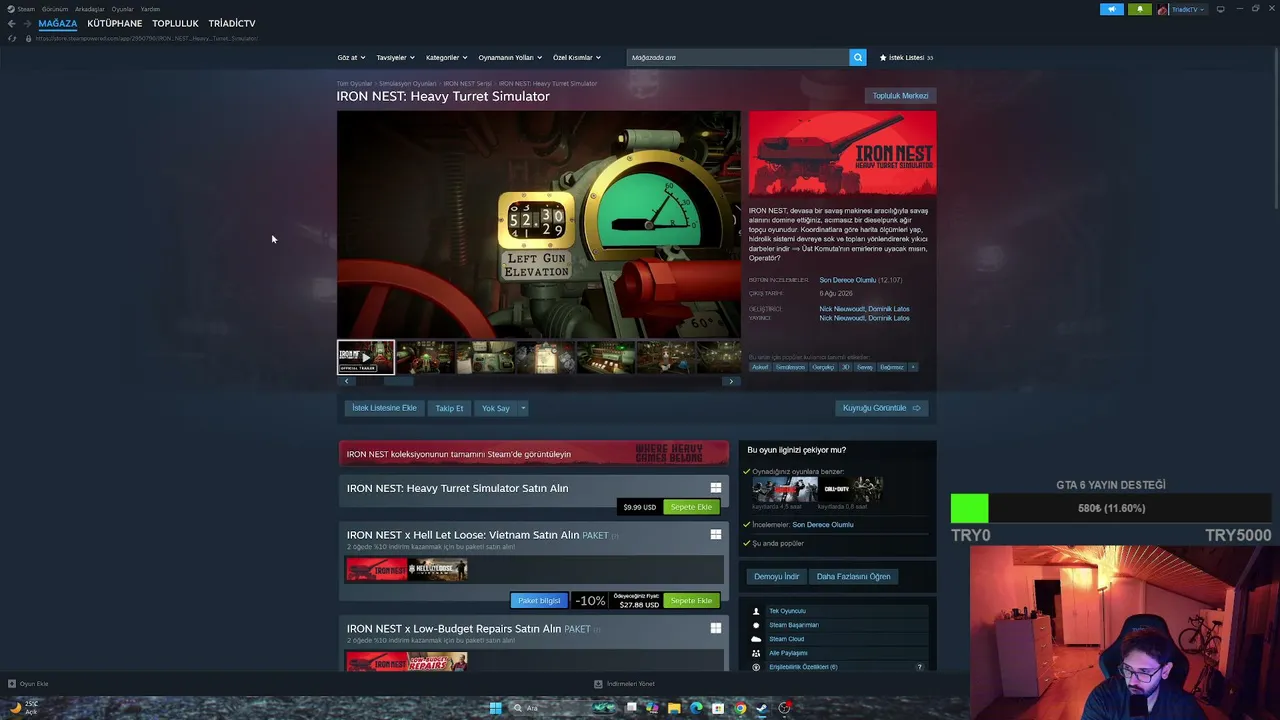Viewport: 1280px width, 720px height.
Task: Expand the Özel Kısımlar dropdown
Action: coord(577,57)
